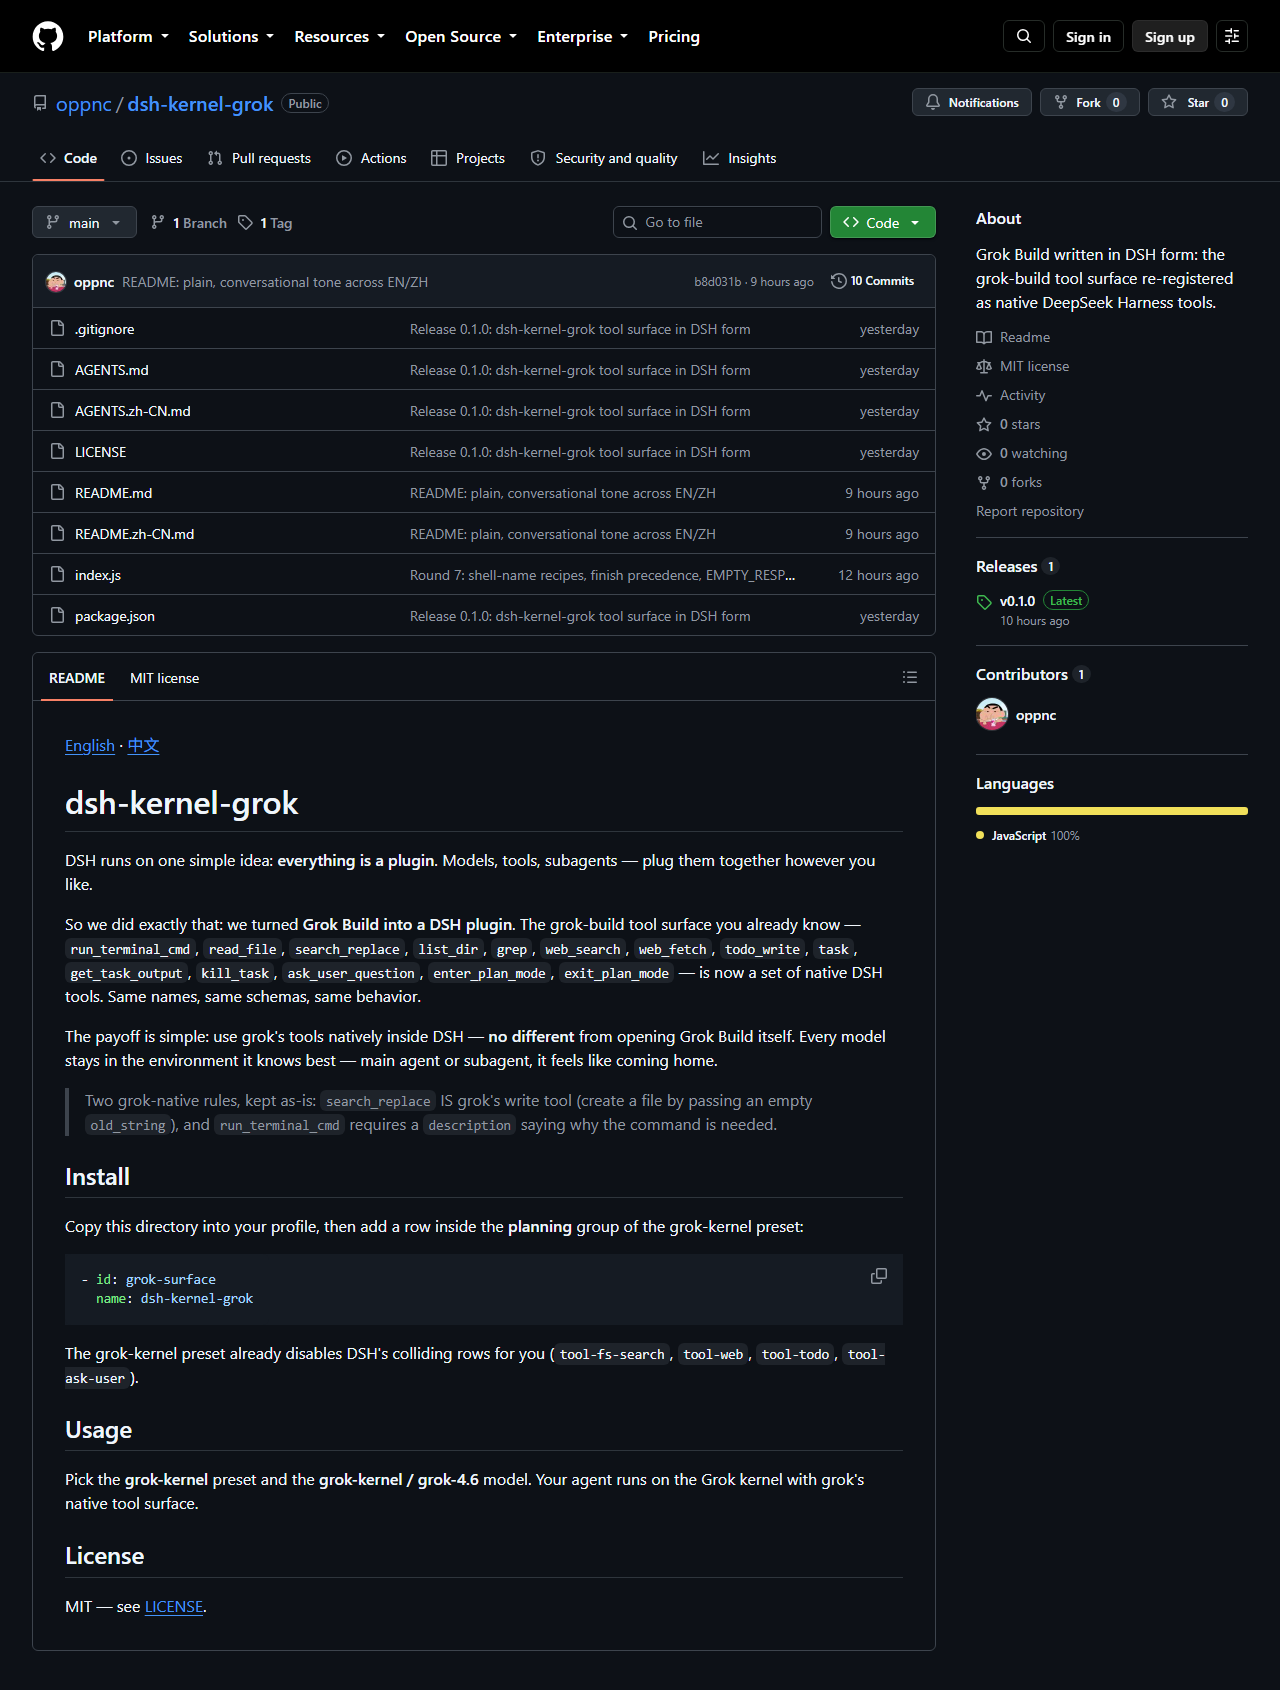Click the green tag icon beside v0.1.0
Viewport: 1280px width, 1690px height.
click(984, 602)
